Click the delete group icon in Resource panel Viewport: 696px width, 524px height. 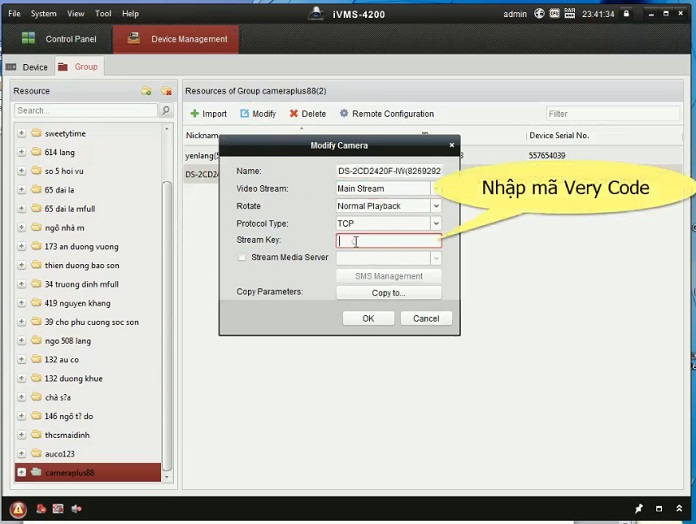coord(165,91)
